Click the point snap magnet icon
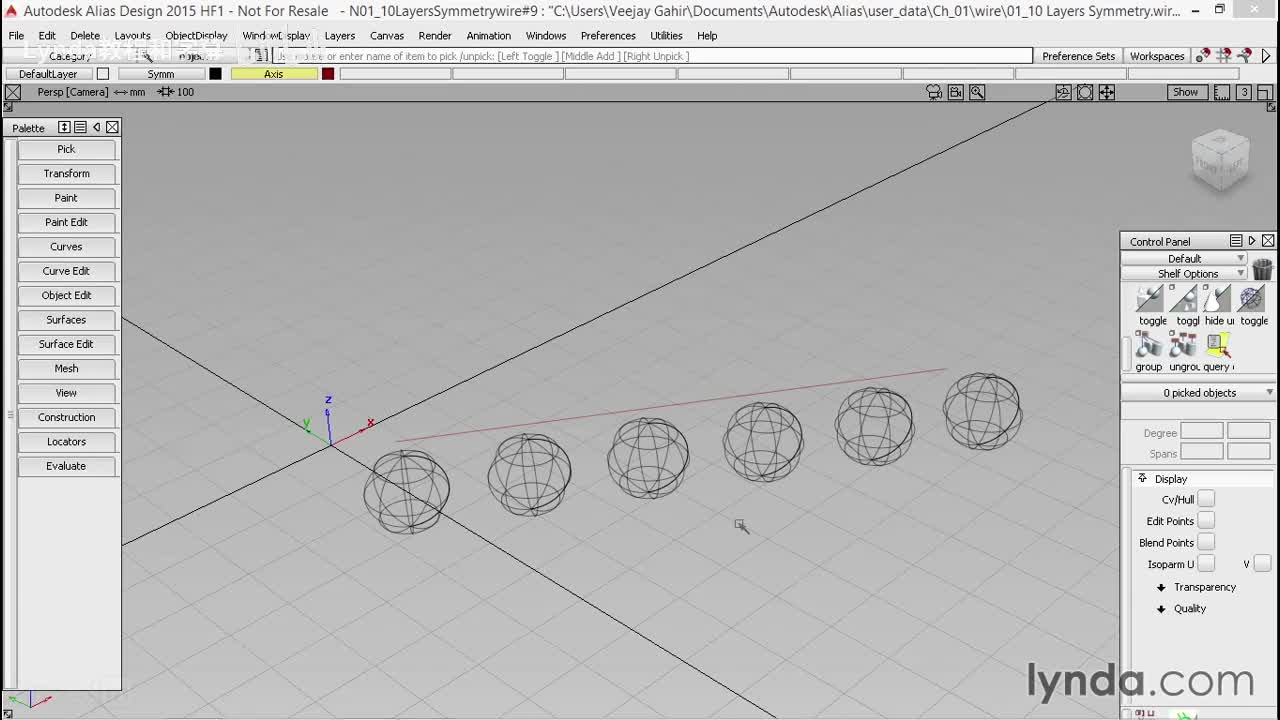The image size is (1280, 720). (1204, 56)
